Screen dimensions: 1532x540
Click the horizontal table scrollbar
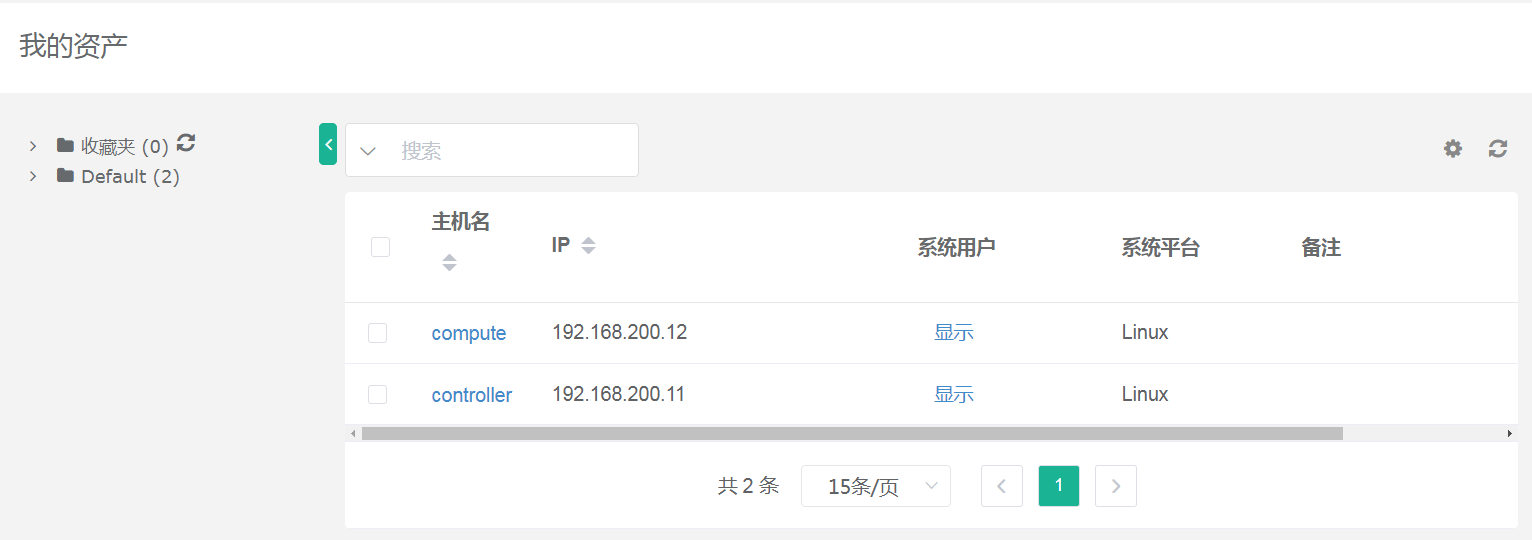[x=852, y=433]
